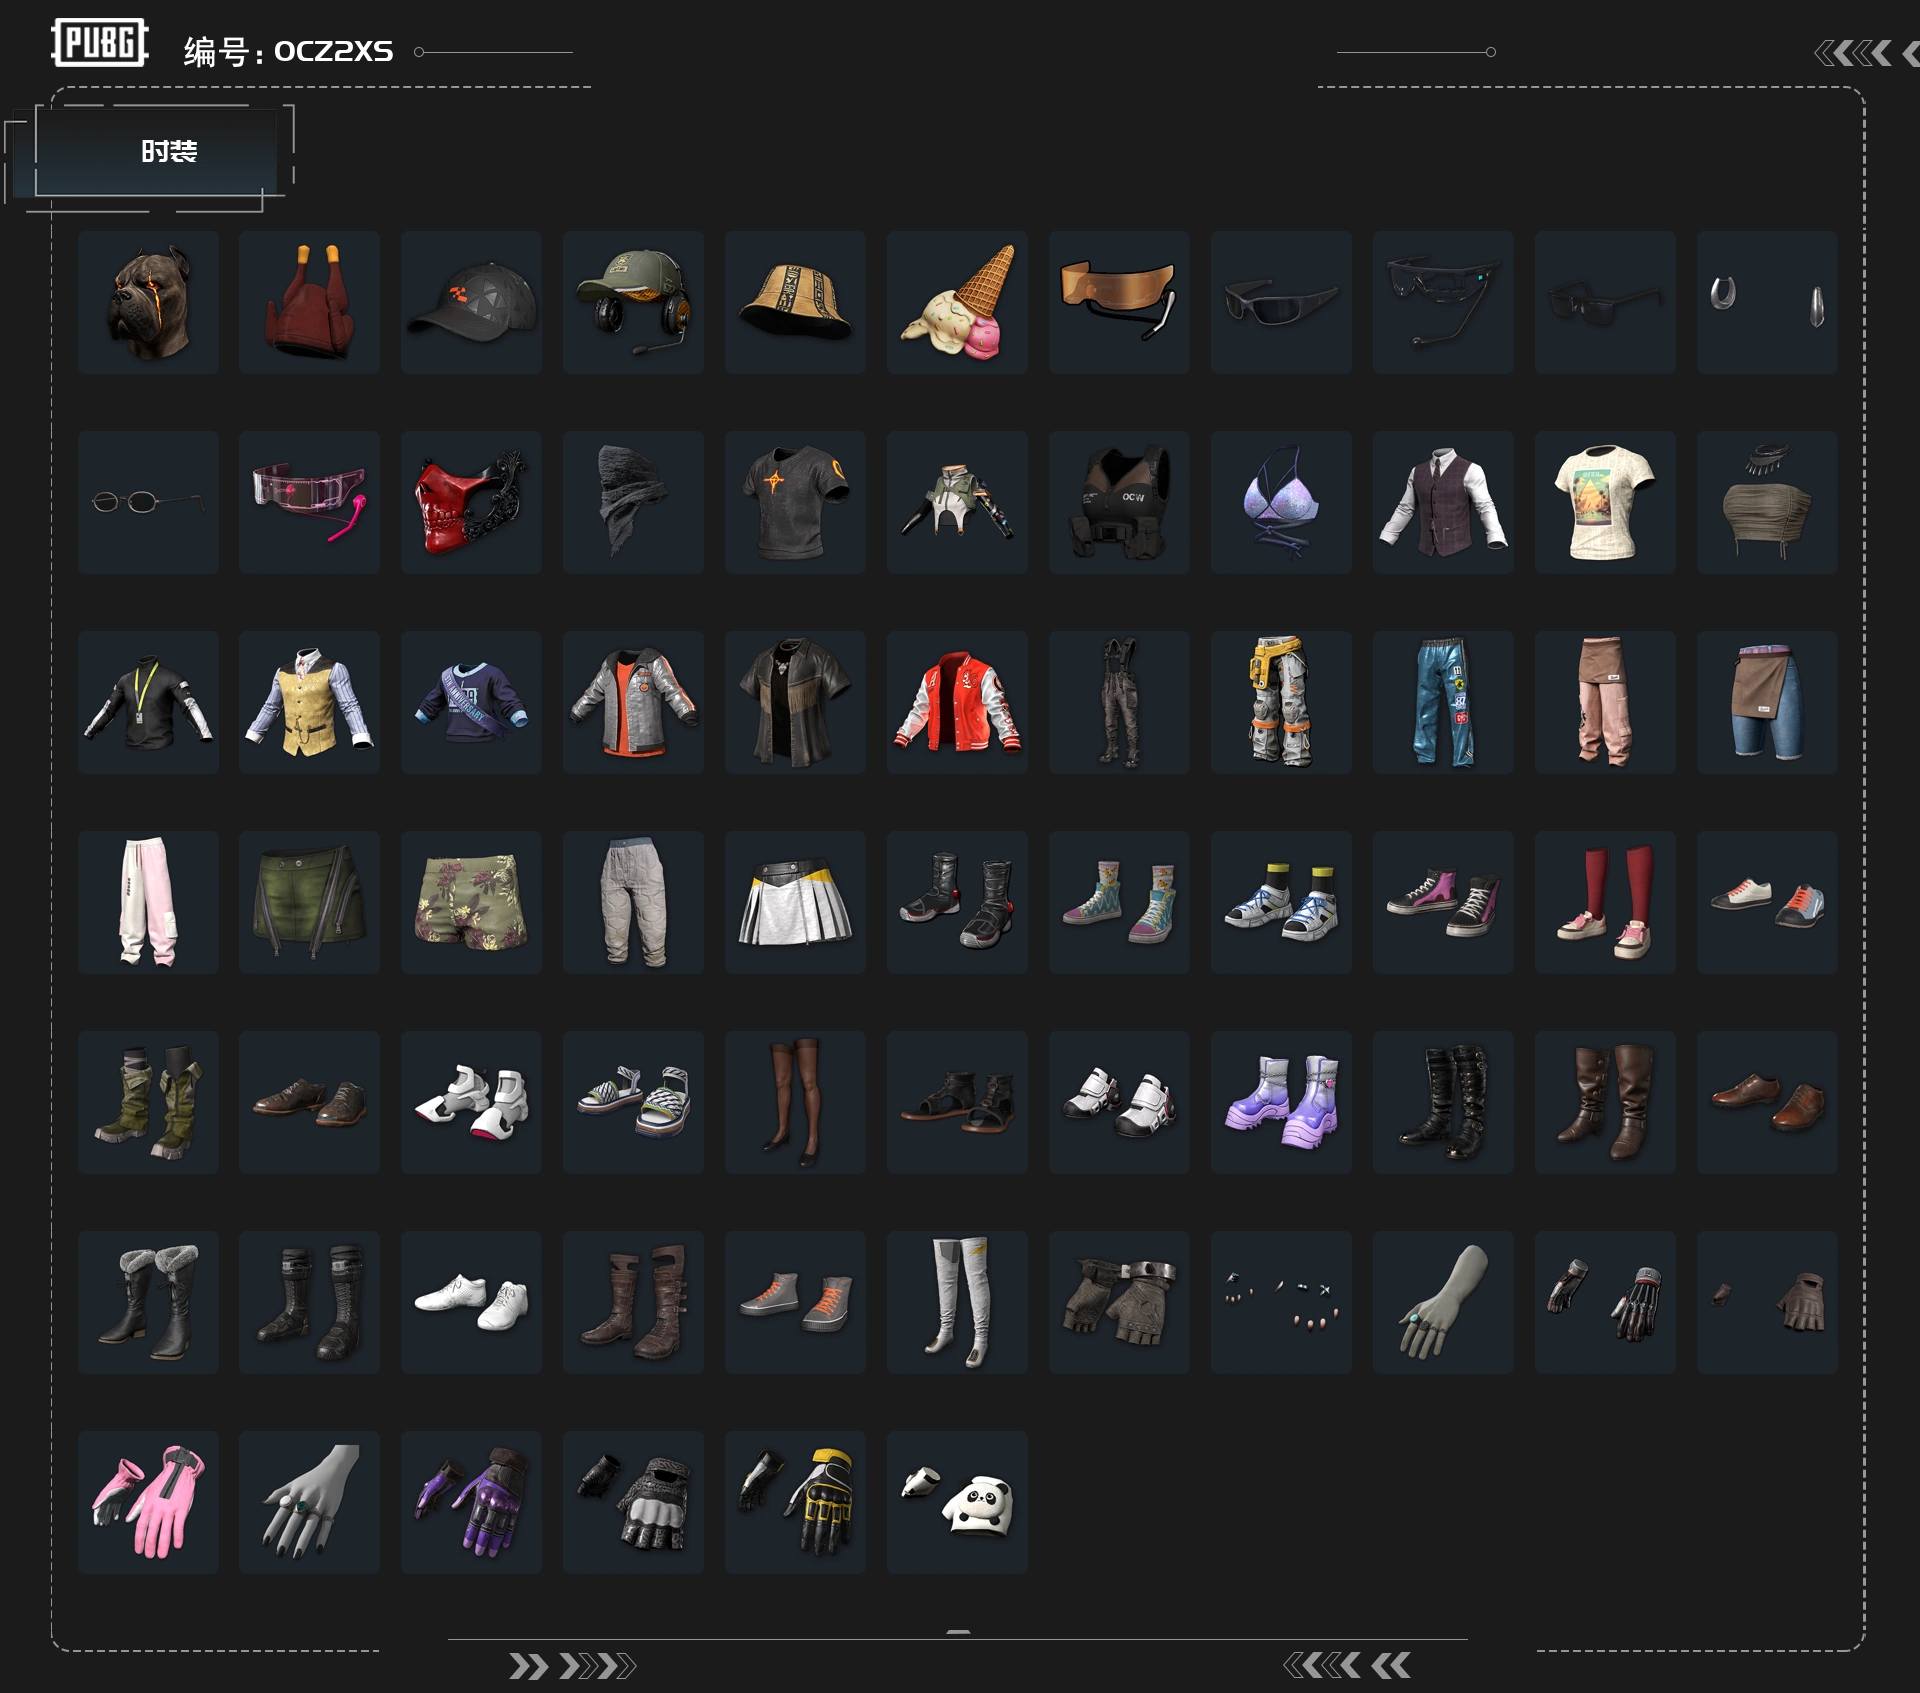The height and width of the screenshot is (1693, 1920).
Task: Select the dark purple vest with white shirt
Action: pyautogui.click(x=1443, y=502)
